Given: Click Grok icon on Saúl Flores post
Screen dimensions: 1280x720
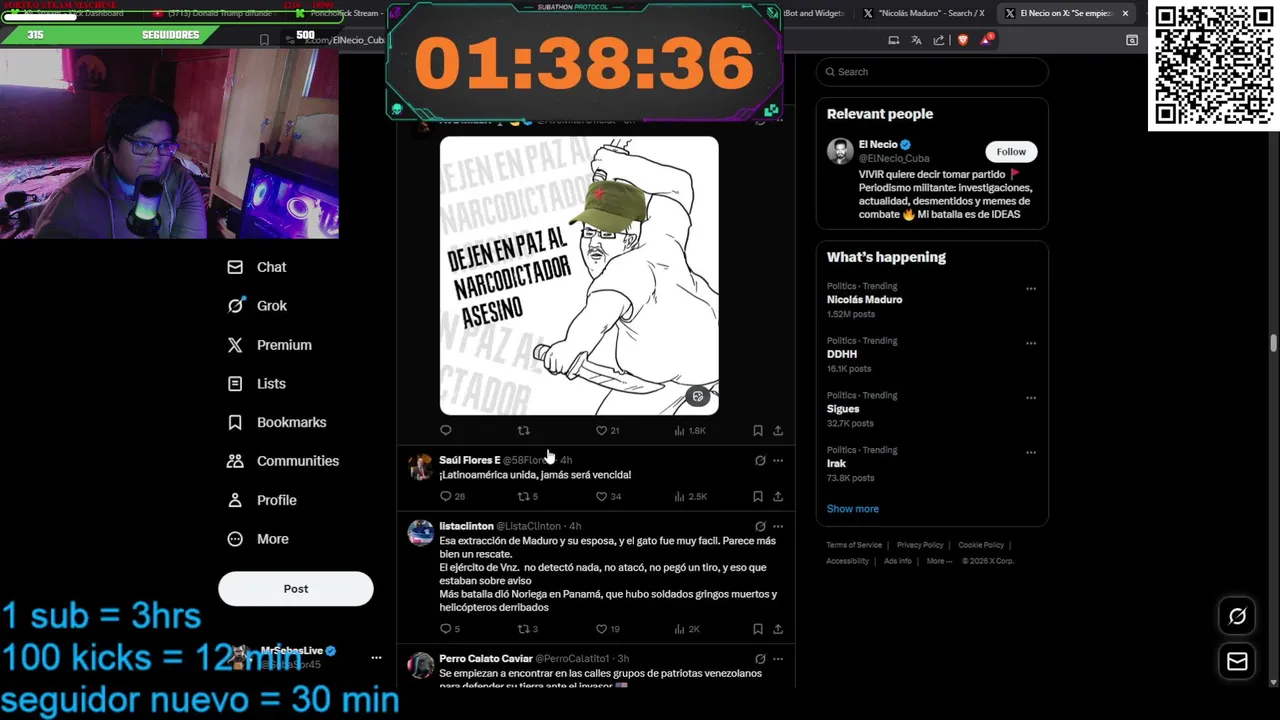Looking at the screenshot, I should 760,461.
